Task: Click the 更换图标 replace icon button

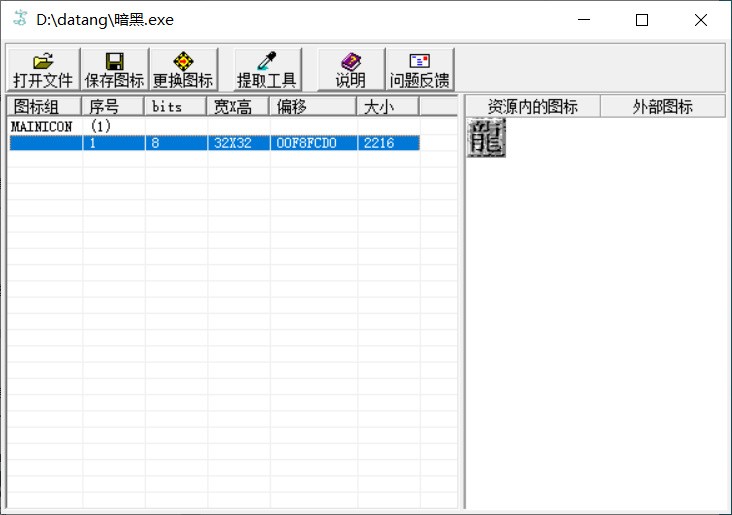Action: pyautogui.click(x=183, y=70)
